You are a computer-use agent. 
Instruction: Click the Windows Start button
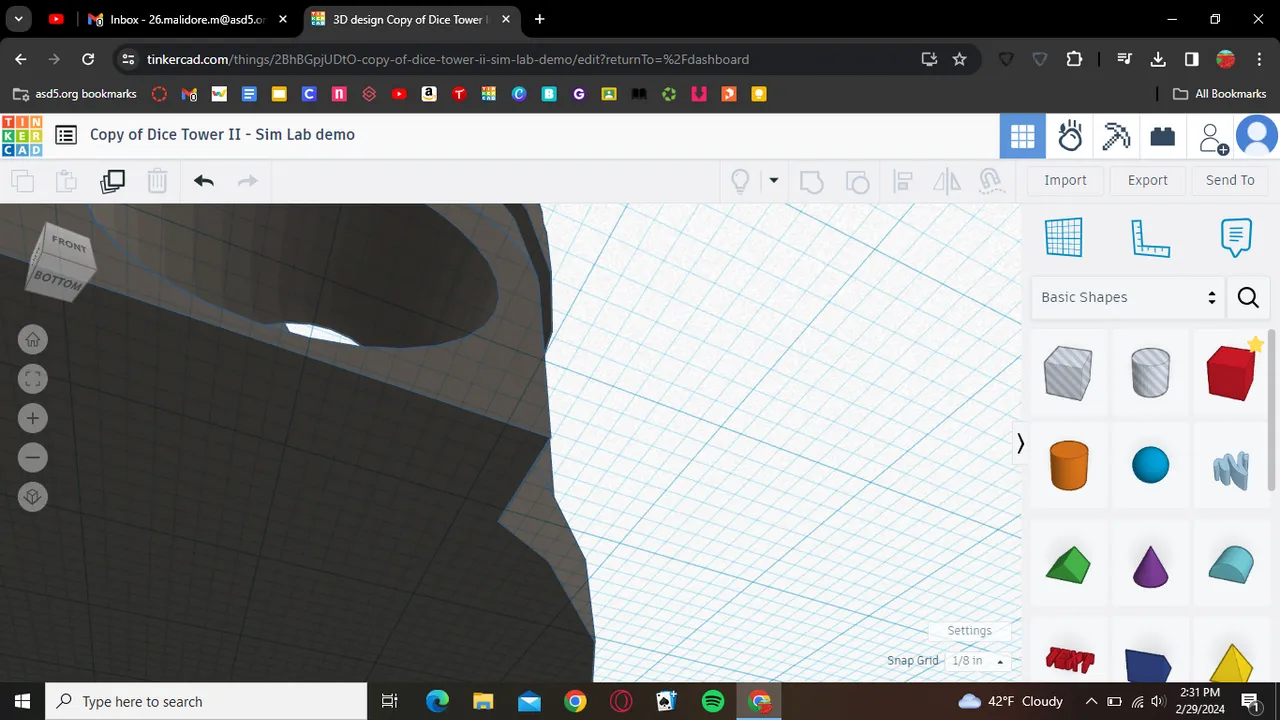(x=22, y=701)
